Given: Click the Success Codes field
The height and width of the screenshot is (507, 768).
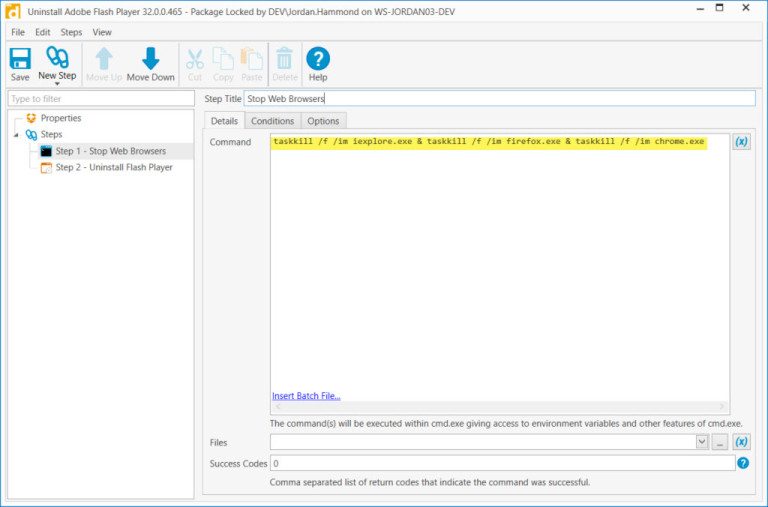Looking at the screenshot, I should [x=503, y=463].
